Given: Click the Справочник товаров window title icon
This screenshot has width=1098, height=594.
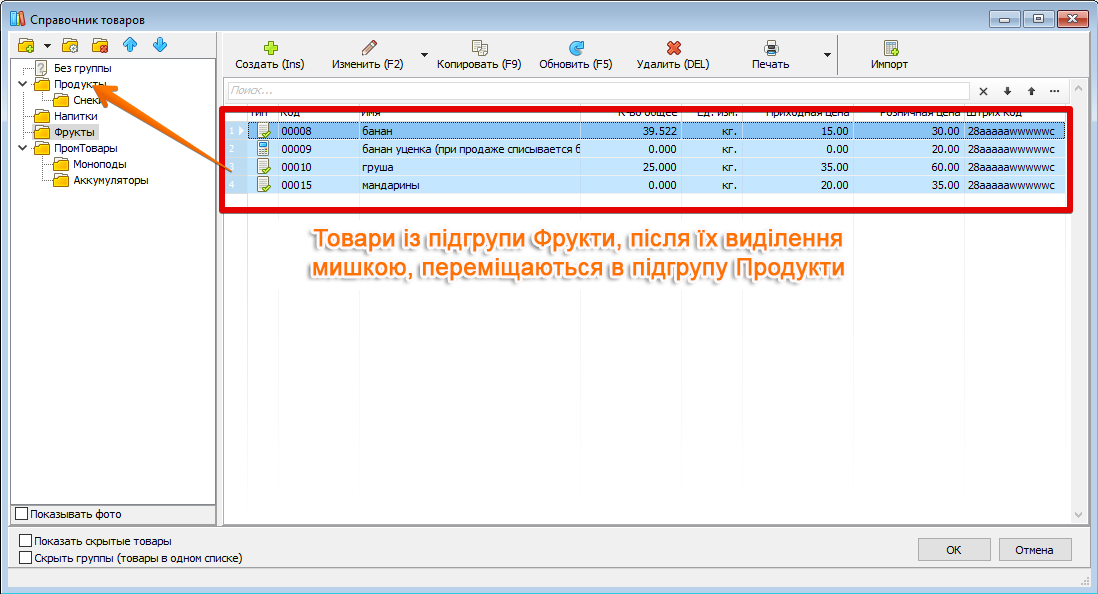Looking at the screenshot, I should pos(18,19).
